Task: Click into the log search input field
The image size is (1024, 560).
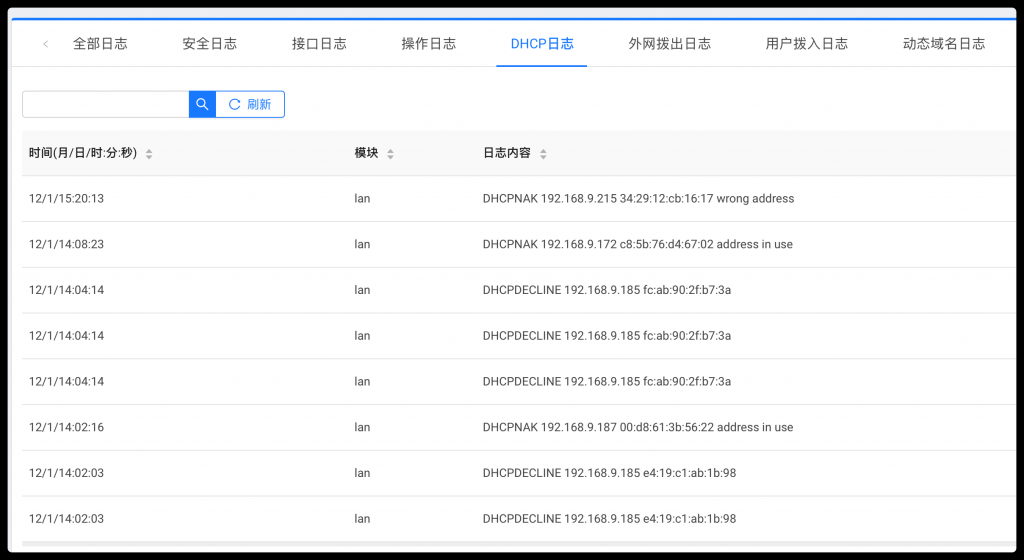Action: coord(105,104)
